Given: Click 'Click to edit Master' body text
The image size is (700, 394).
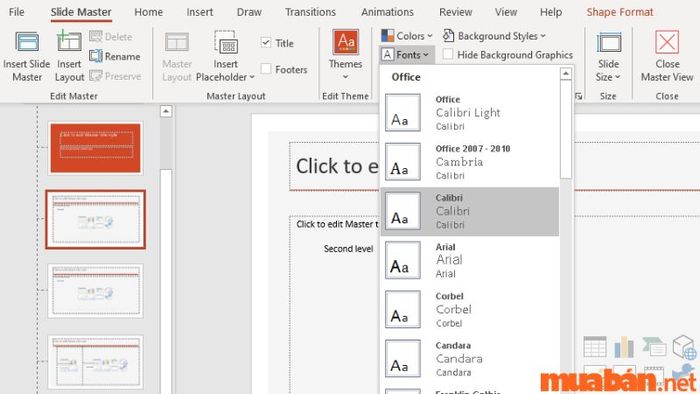Looking at the screenshot, I should point(337,224).
